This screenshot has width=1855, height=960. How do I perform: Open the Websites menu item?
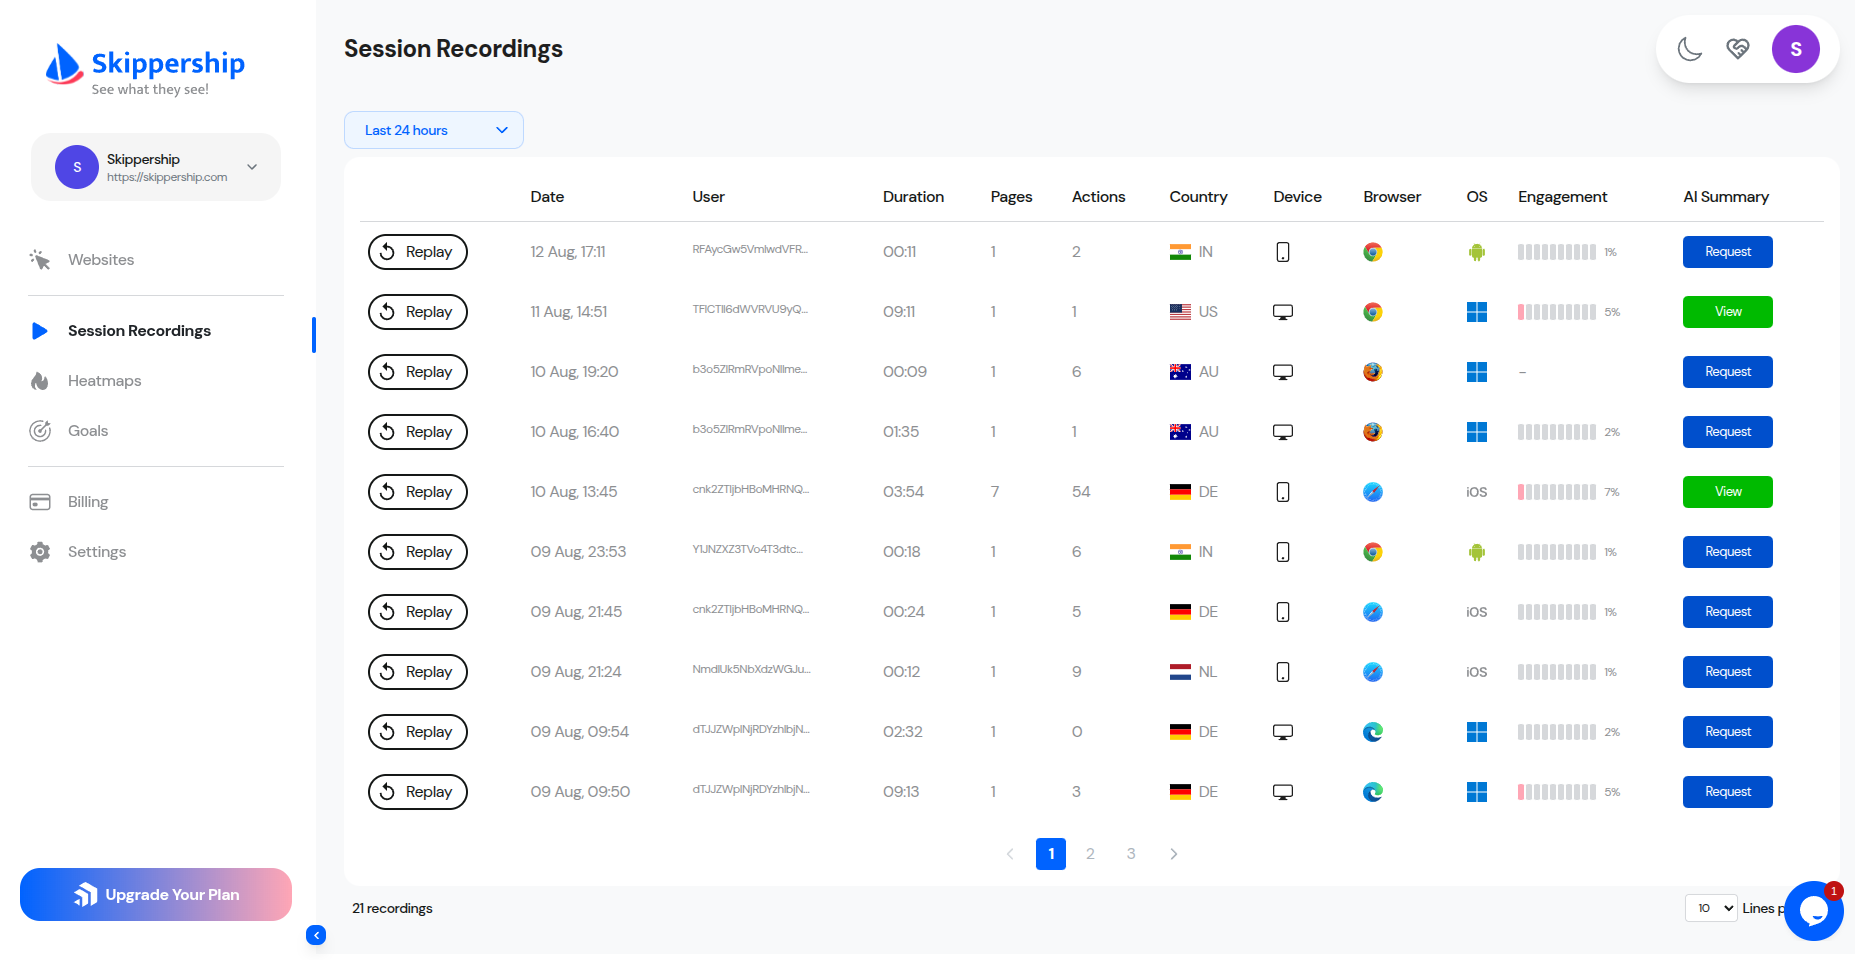click(x=100, y=260)
